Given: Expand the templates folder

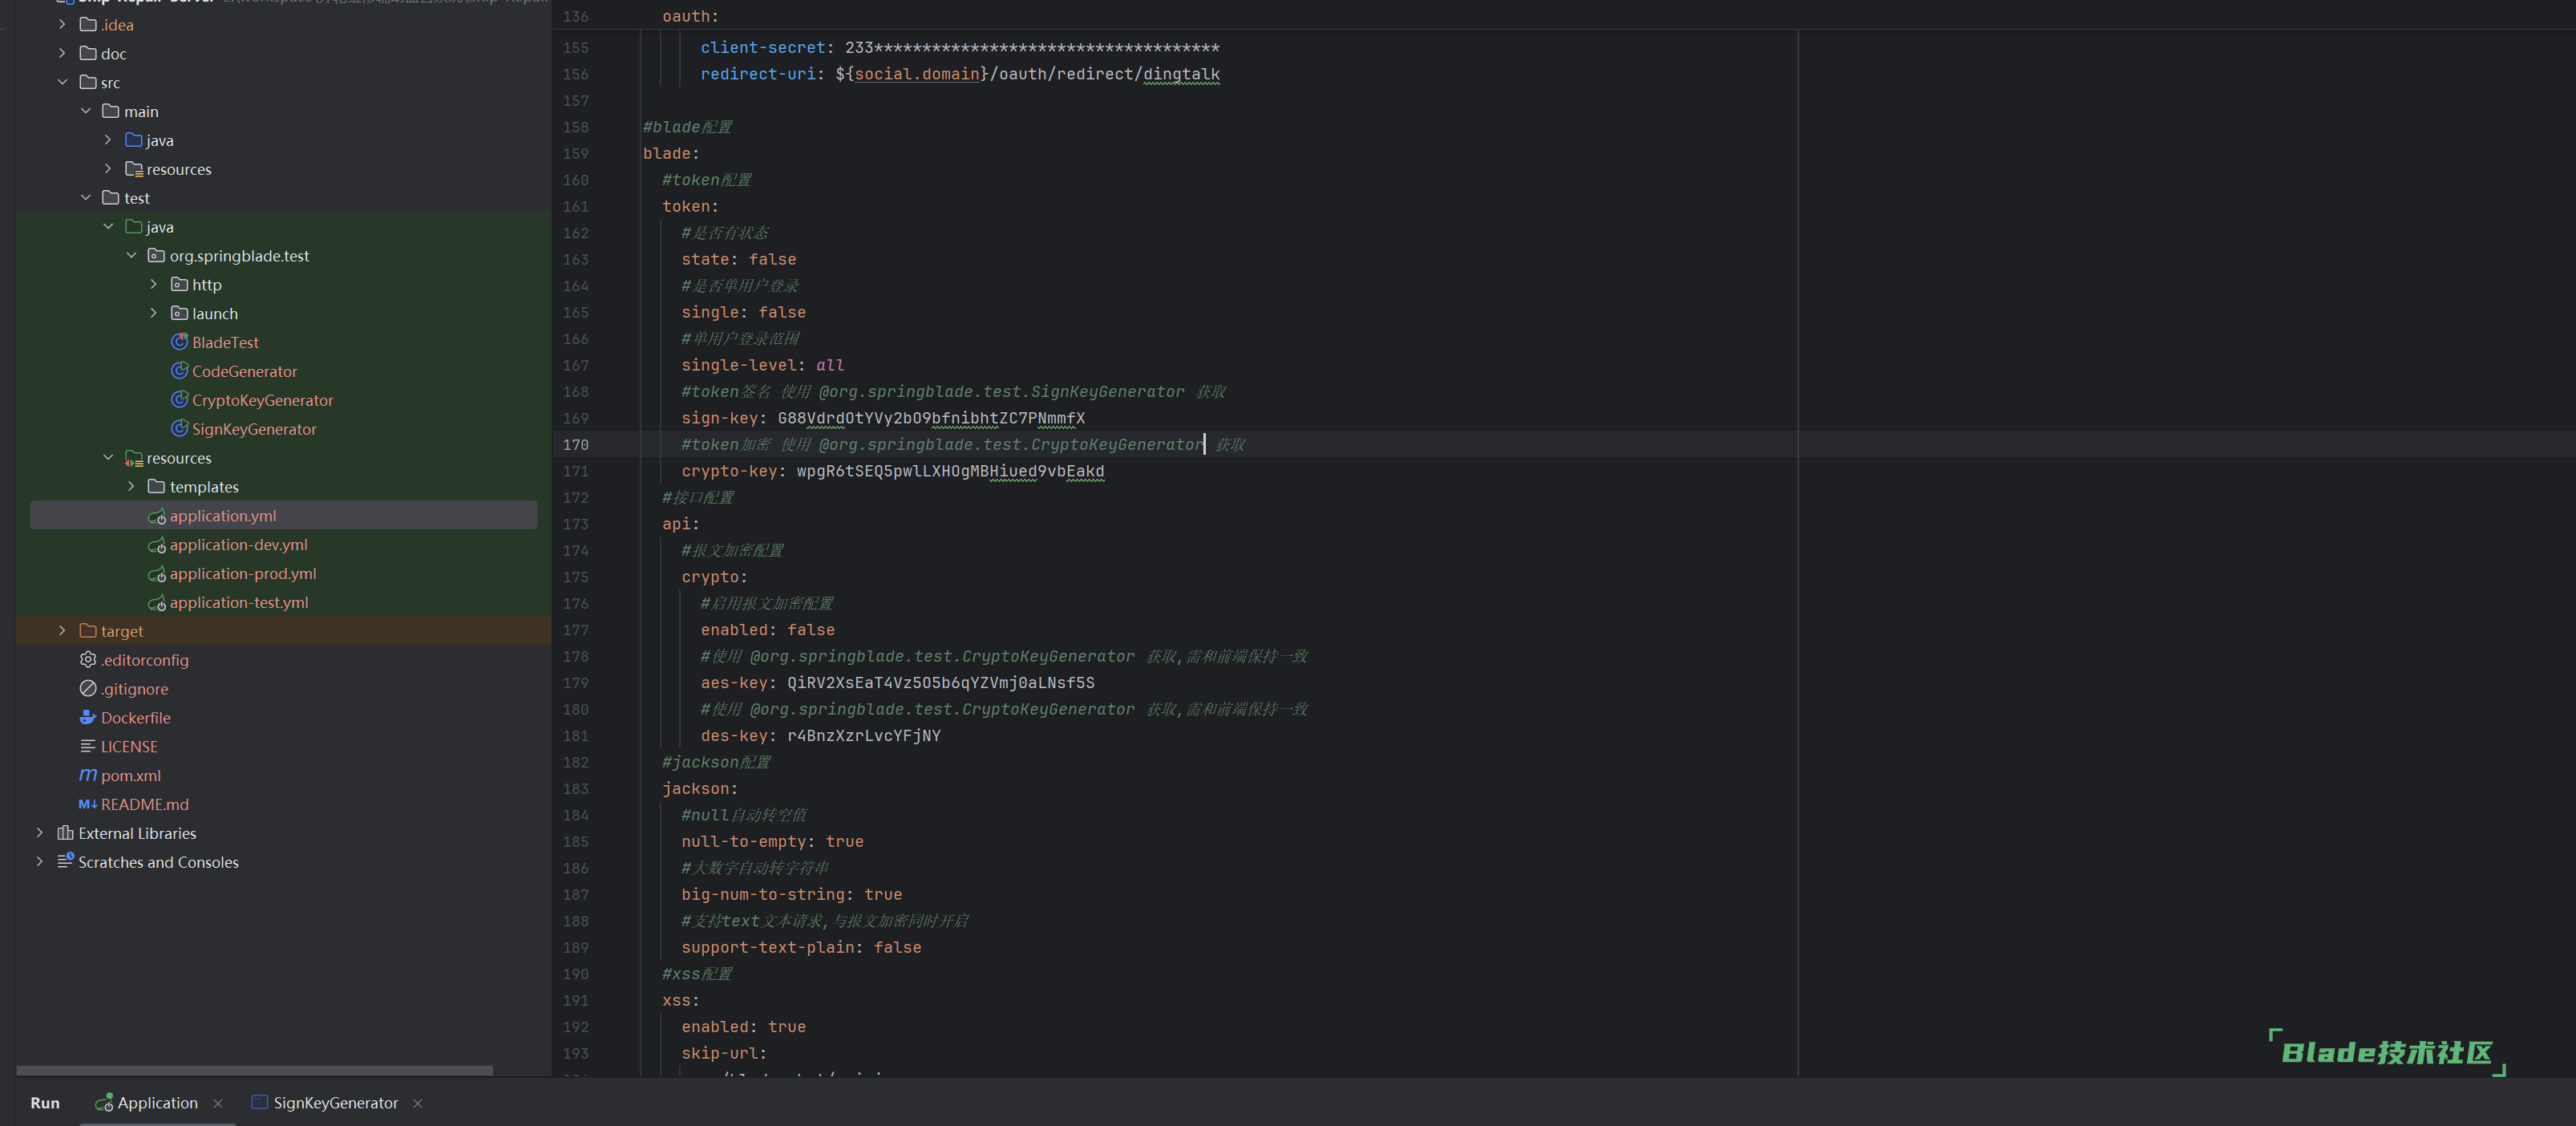Looking at the screenshot, I should (x=131, y=486).
